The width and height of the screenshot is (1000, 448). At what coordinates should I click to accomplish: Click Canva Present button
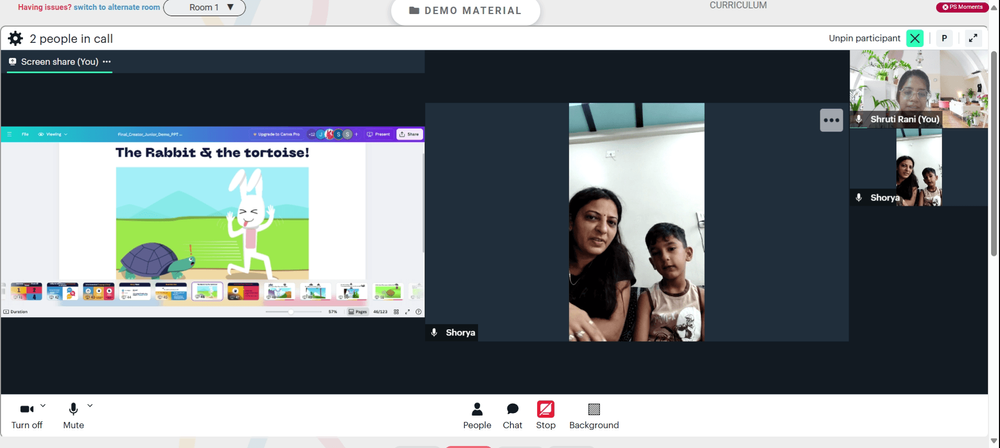click(378, 135)
